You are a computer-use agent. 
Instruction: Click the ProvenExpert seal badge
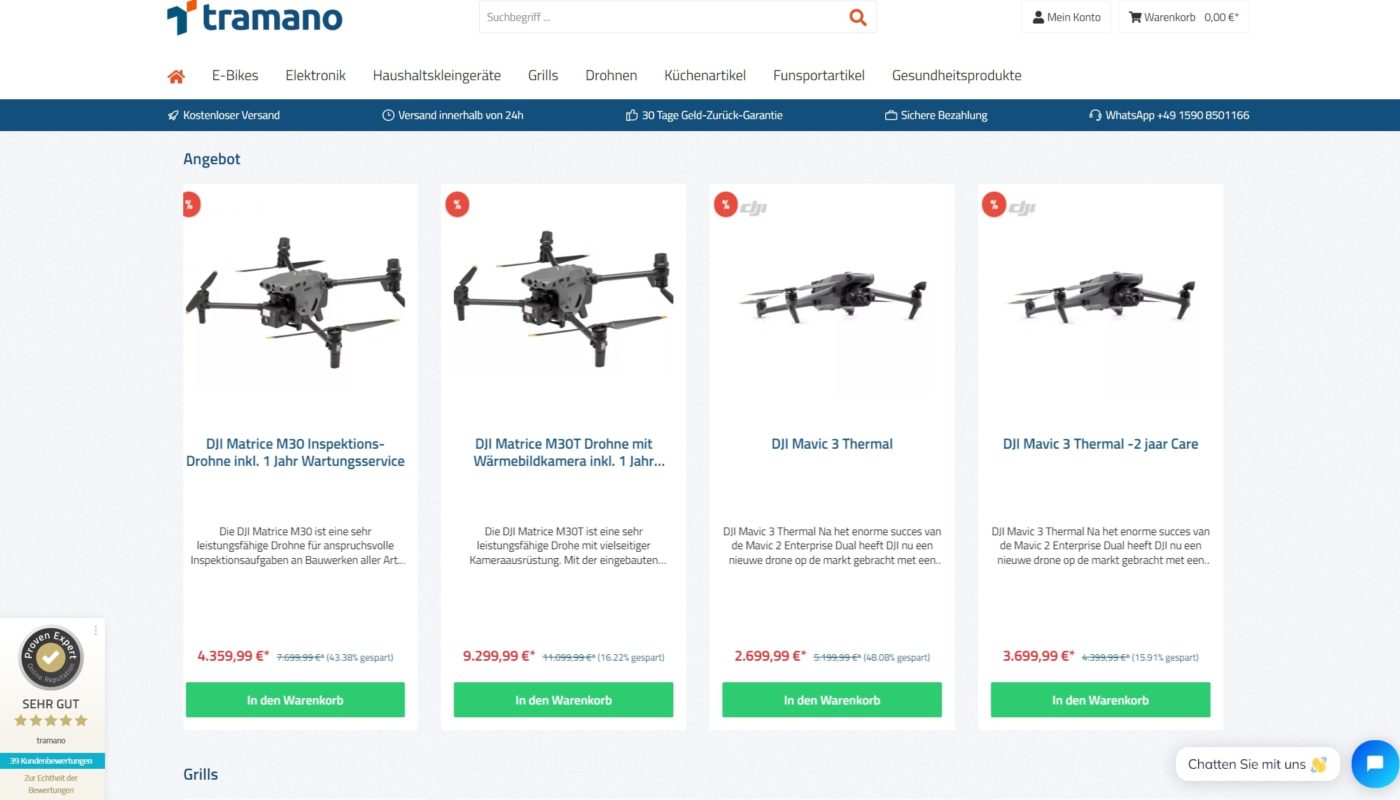pos(51,658)
